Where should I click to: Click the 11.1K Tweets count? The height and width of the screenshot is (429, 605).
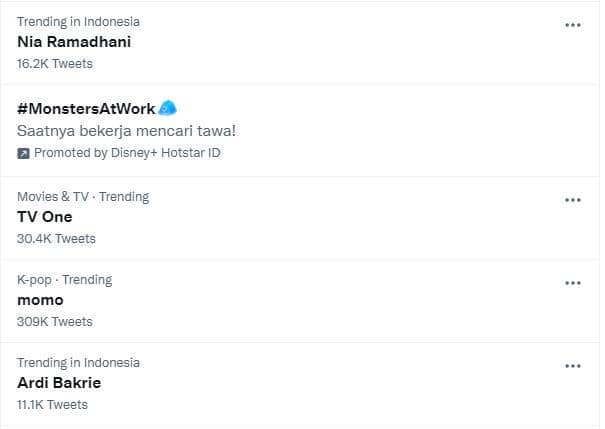coord(52,404)
